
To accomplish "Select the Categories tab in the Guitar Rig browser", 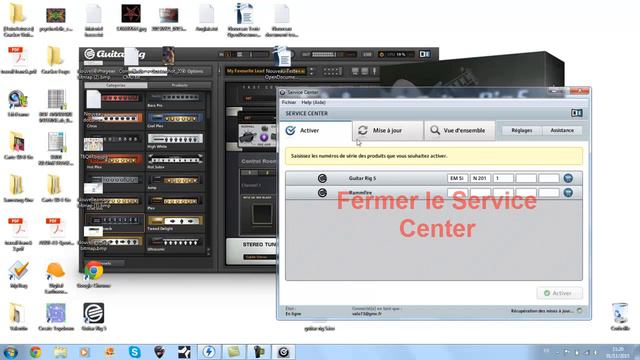I will point(116,85).
